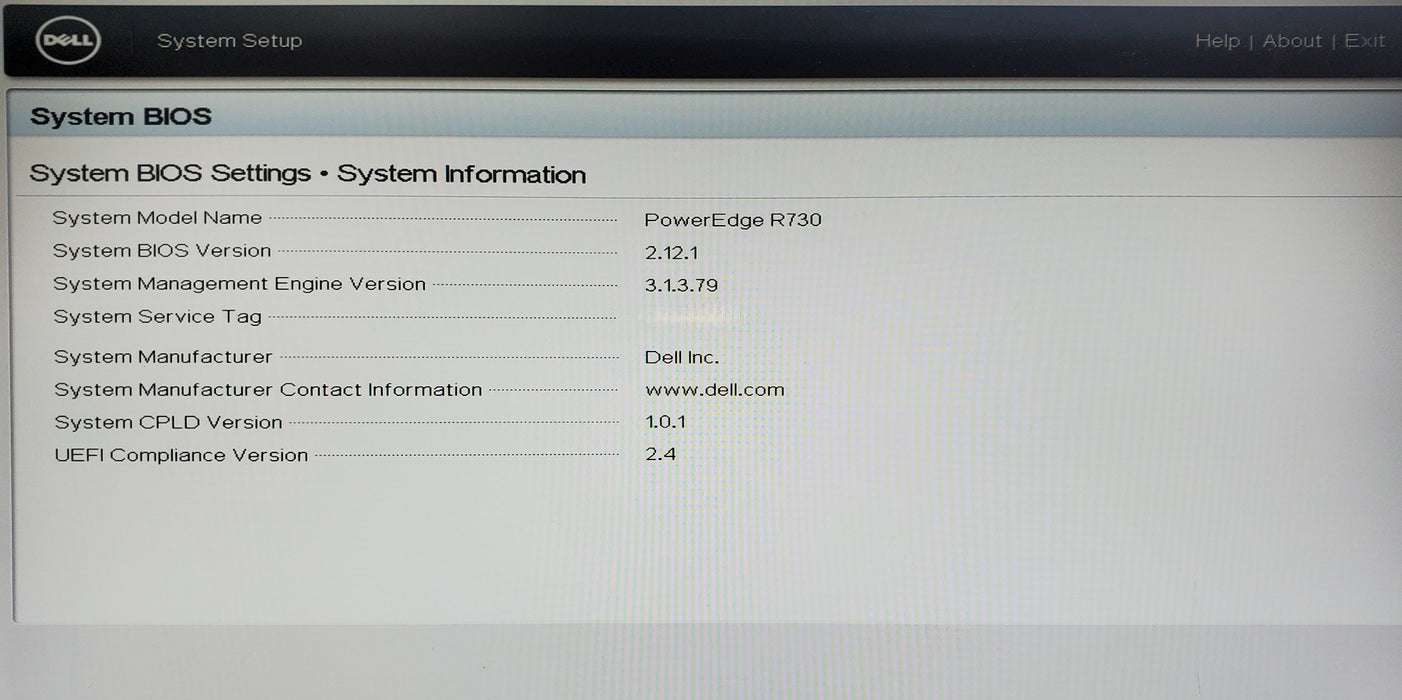
Task: Click the CPLD version value 1.0.1
Action: click(666, 422)
